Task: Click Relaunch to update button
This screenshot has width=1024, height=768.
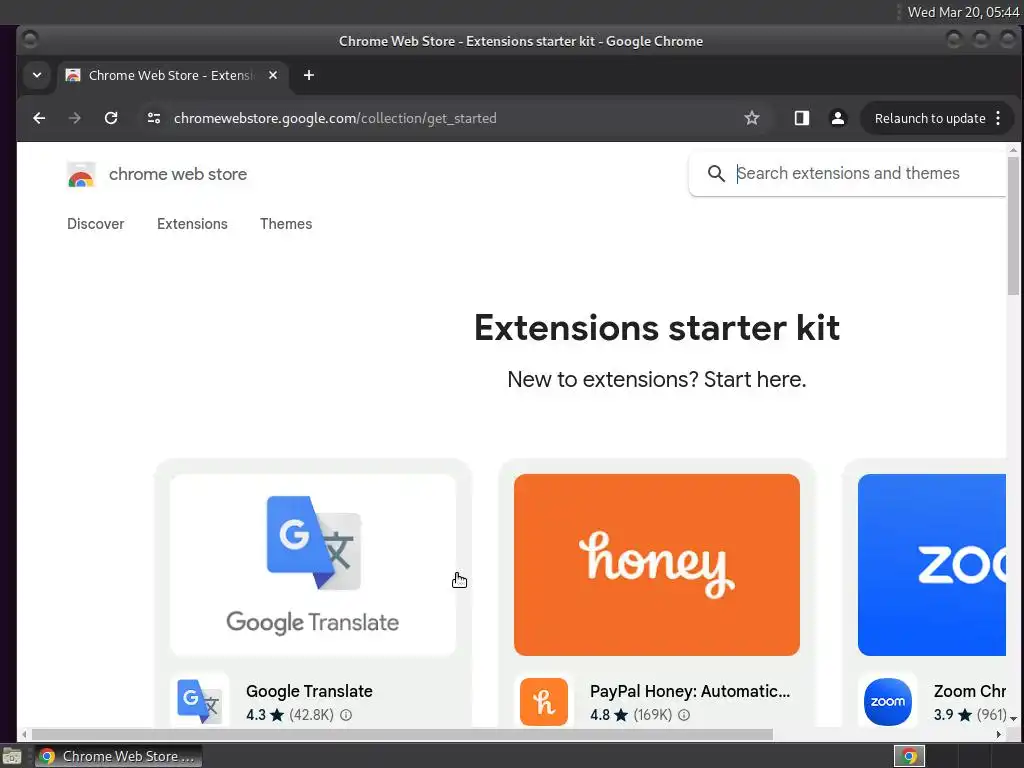Action: (x=930, y=118)
